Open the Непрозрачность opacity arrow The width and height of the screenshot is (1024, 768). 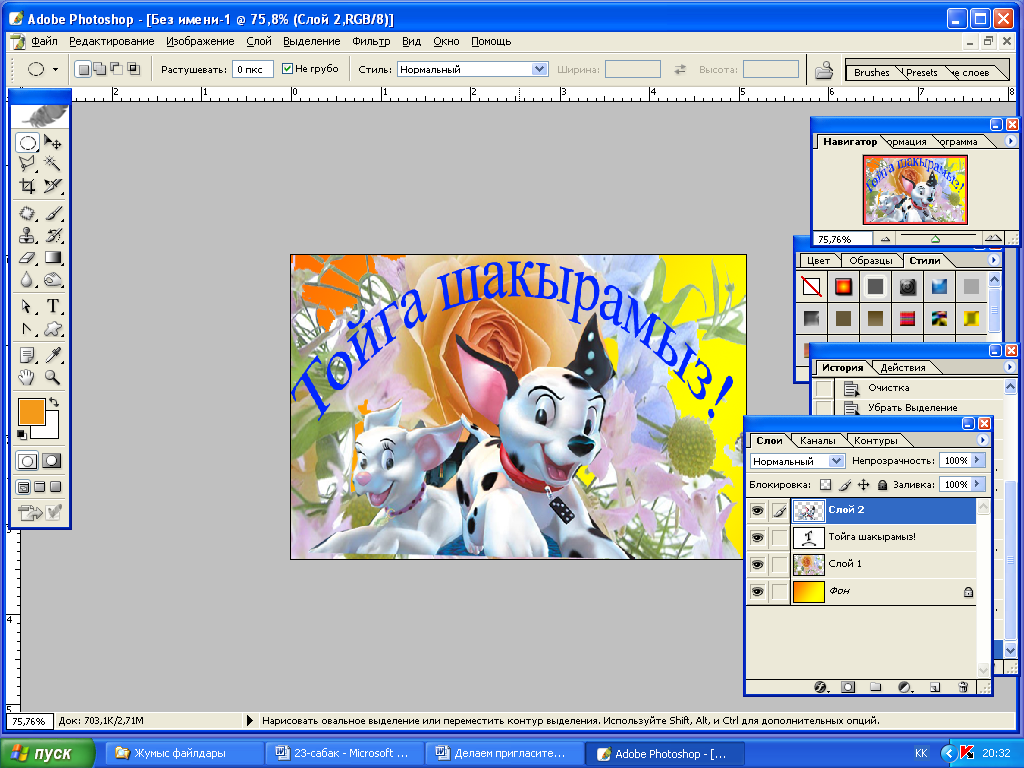click(x=978, y=460)
